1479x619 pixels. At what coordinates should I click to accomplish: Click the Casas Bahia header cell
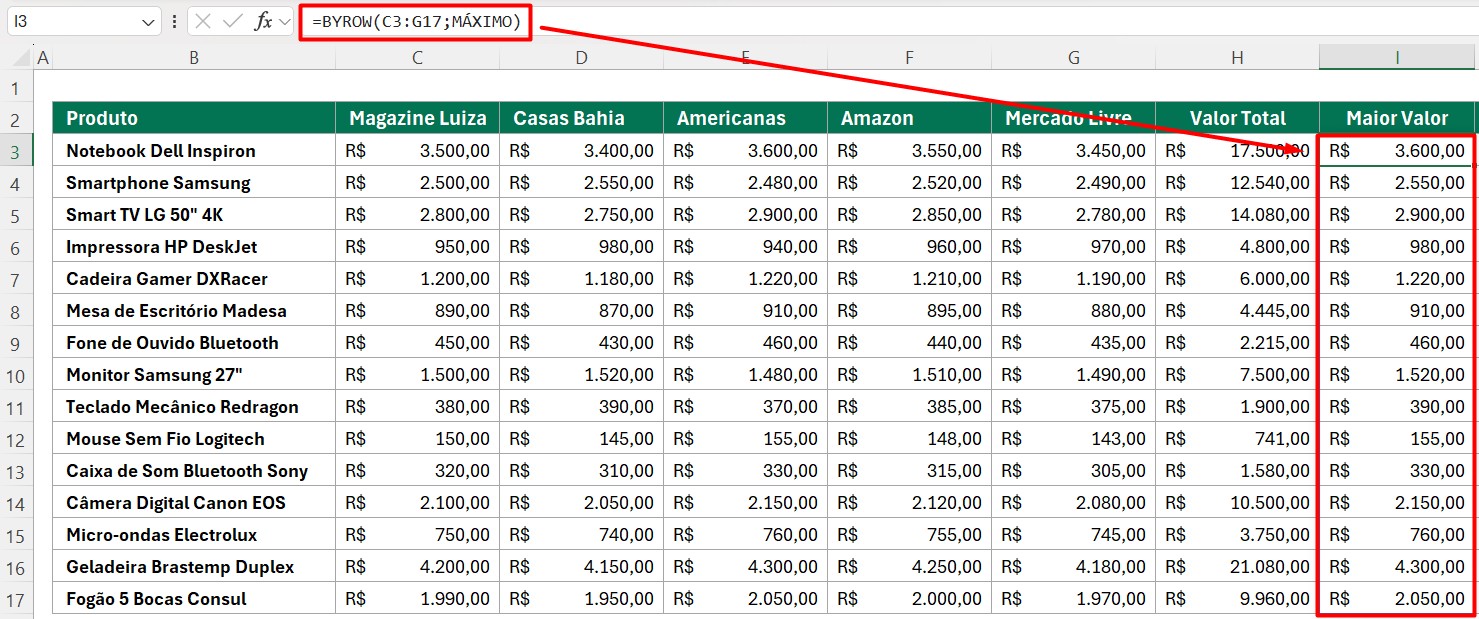(x=581, y=118)
